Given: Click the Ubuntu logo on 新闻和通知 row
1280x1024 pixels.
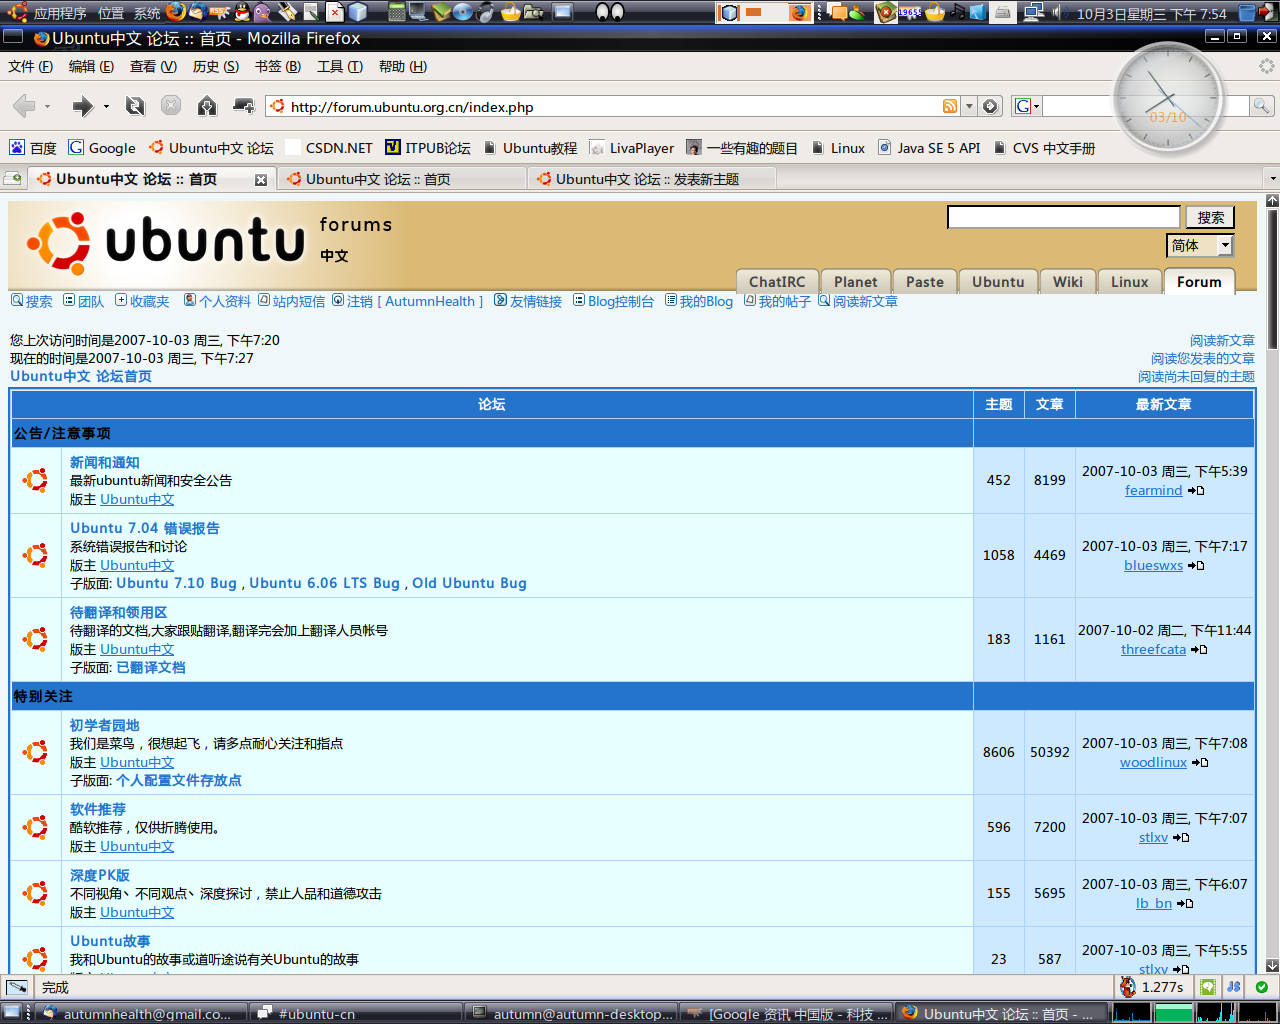Looking at the screenshot, I should tap(36, 480).
